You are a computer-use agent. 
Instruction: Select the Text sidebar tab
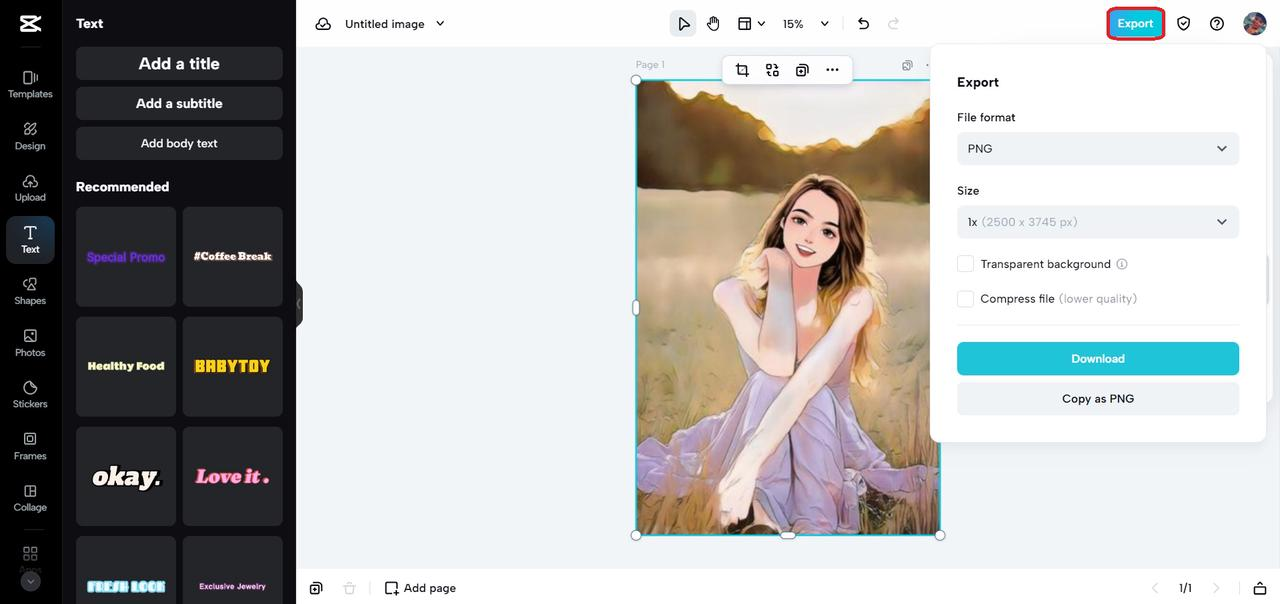[x=30, y=239]
